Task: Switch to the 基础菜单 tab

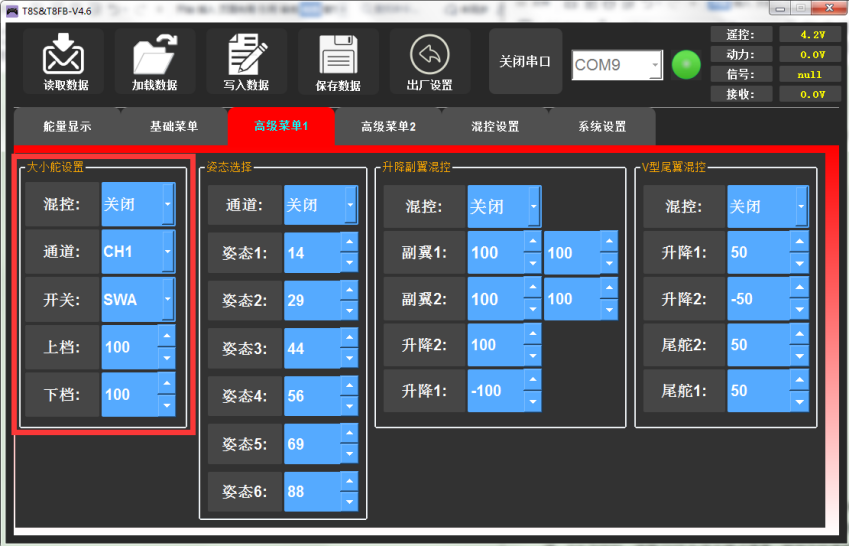Action: point(174,127)
